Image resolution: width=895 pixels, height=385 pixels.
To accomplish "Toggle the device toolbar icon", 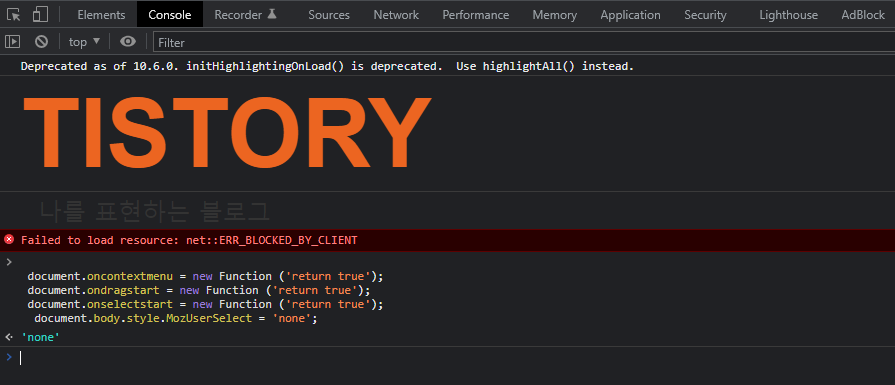I will [x=39, y=14].
